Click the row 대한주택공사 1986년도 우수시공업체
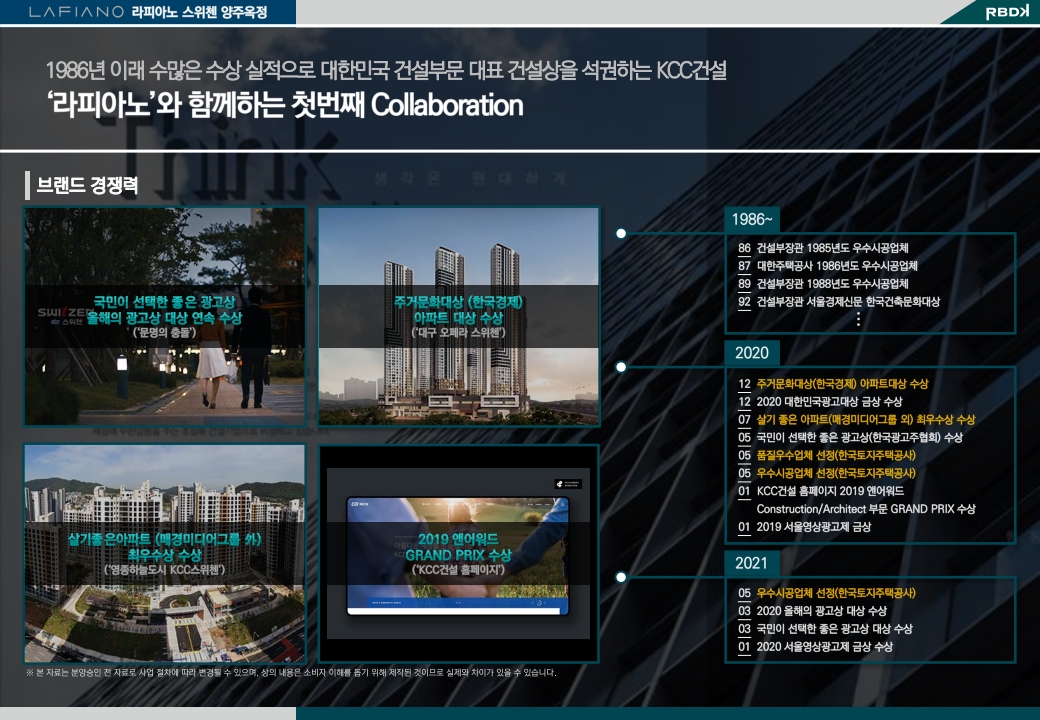The height and width of the screenshot is (720, 1040). 828,266
